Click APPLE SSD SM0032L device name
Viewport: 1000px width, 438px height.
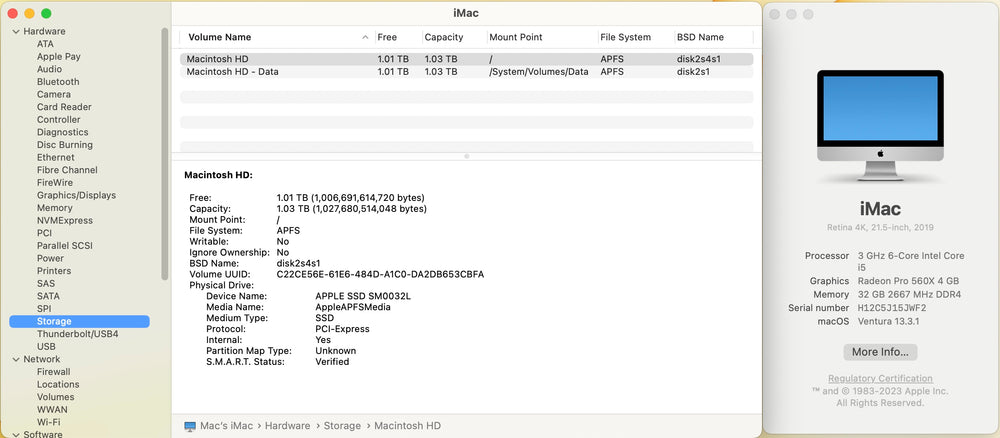(x=364, y=296)
